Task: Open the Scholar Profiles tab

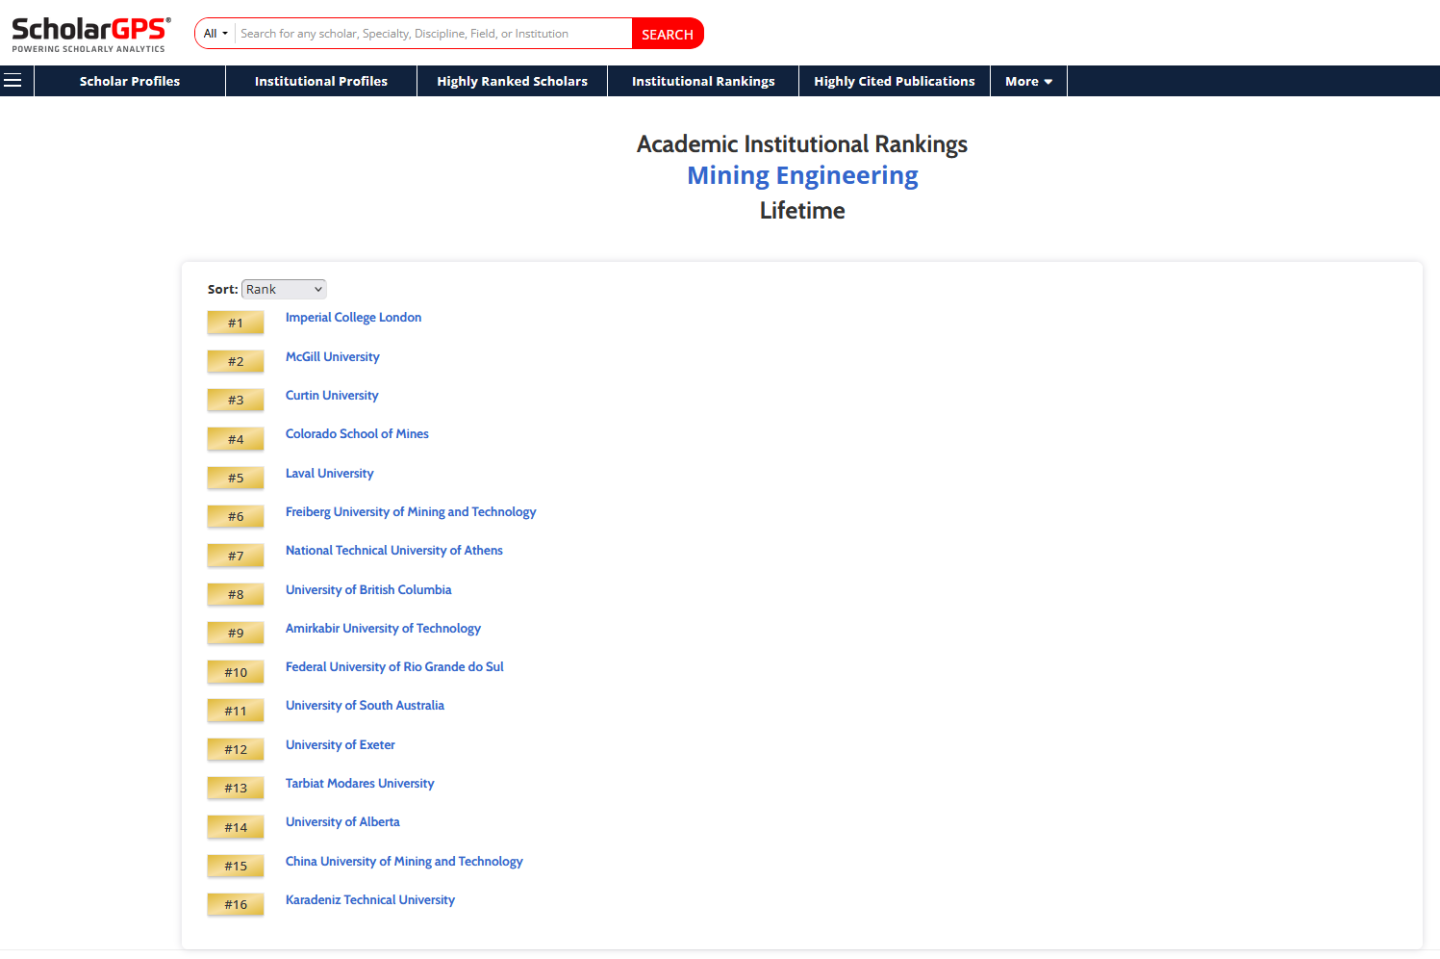Action: [x=130, y=81]
